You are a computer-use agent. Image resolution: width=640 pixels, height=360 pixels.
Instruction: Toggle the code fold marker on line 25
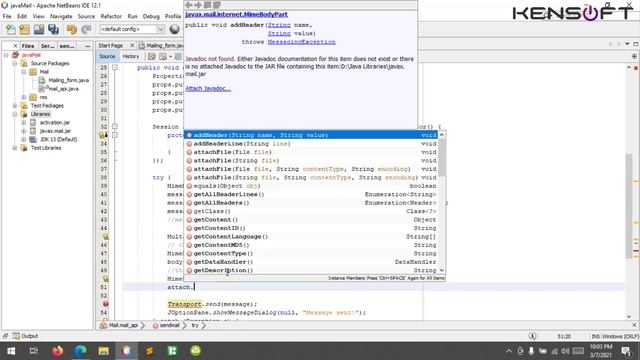tap(115, 67)
